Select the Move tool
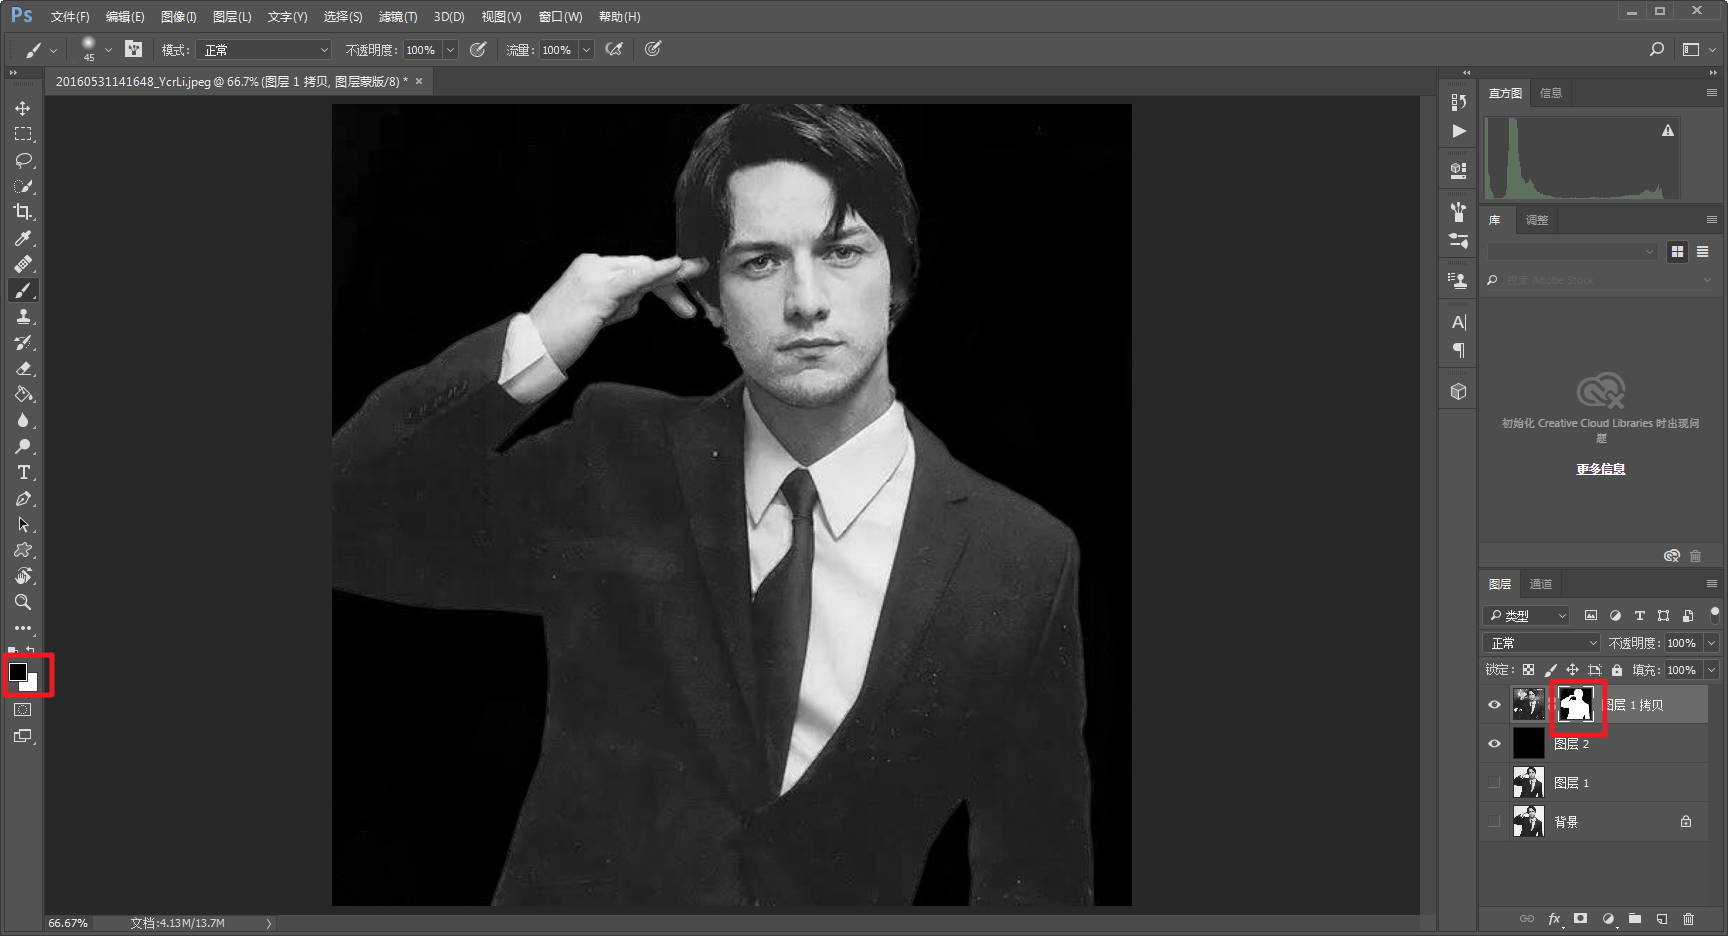Viewport: 1728px width, 936px height. click(23, 108)
